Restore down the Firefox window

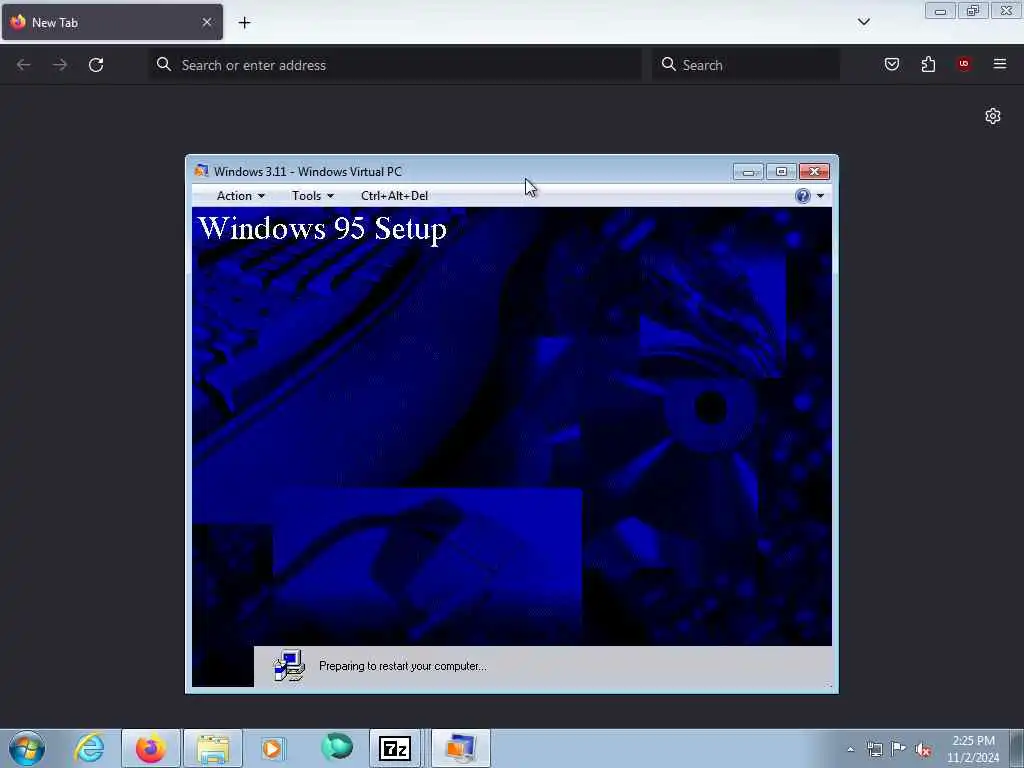[x=973, y=11]
